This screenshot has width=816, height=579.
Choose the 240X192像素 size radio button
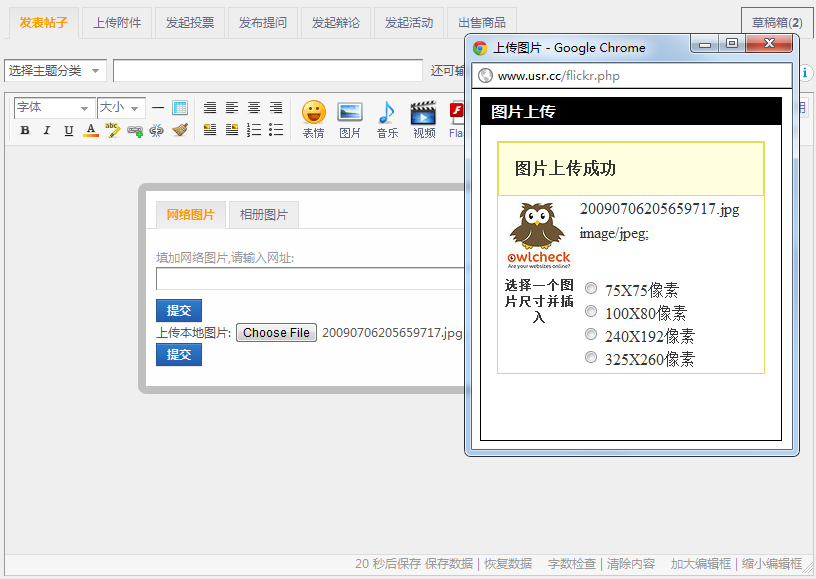[x=591, y=333]
